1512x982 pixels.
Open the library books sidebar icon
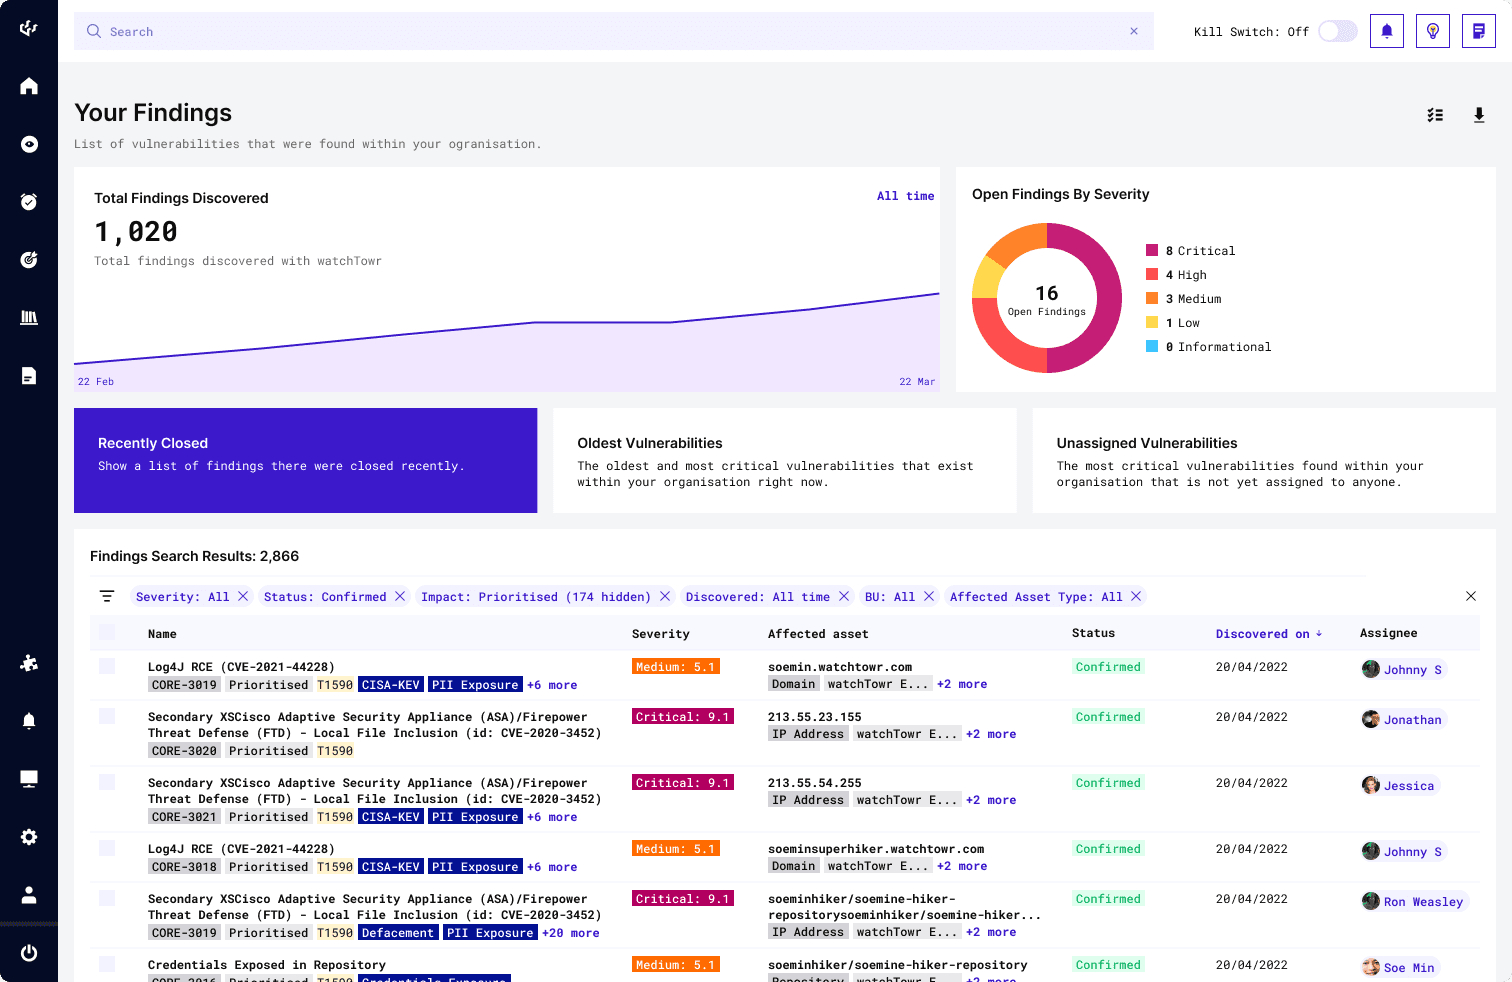(x=29, y=318)
